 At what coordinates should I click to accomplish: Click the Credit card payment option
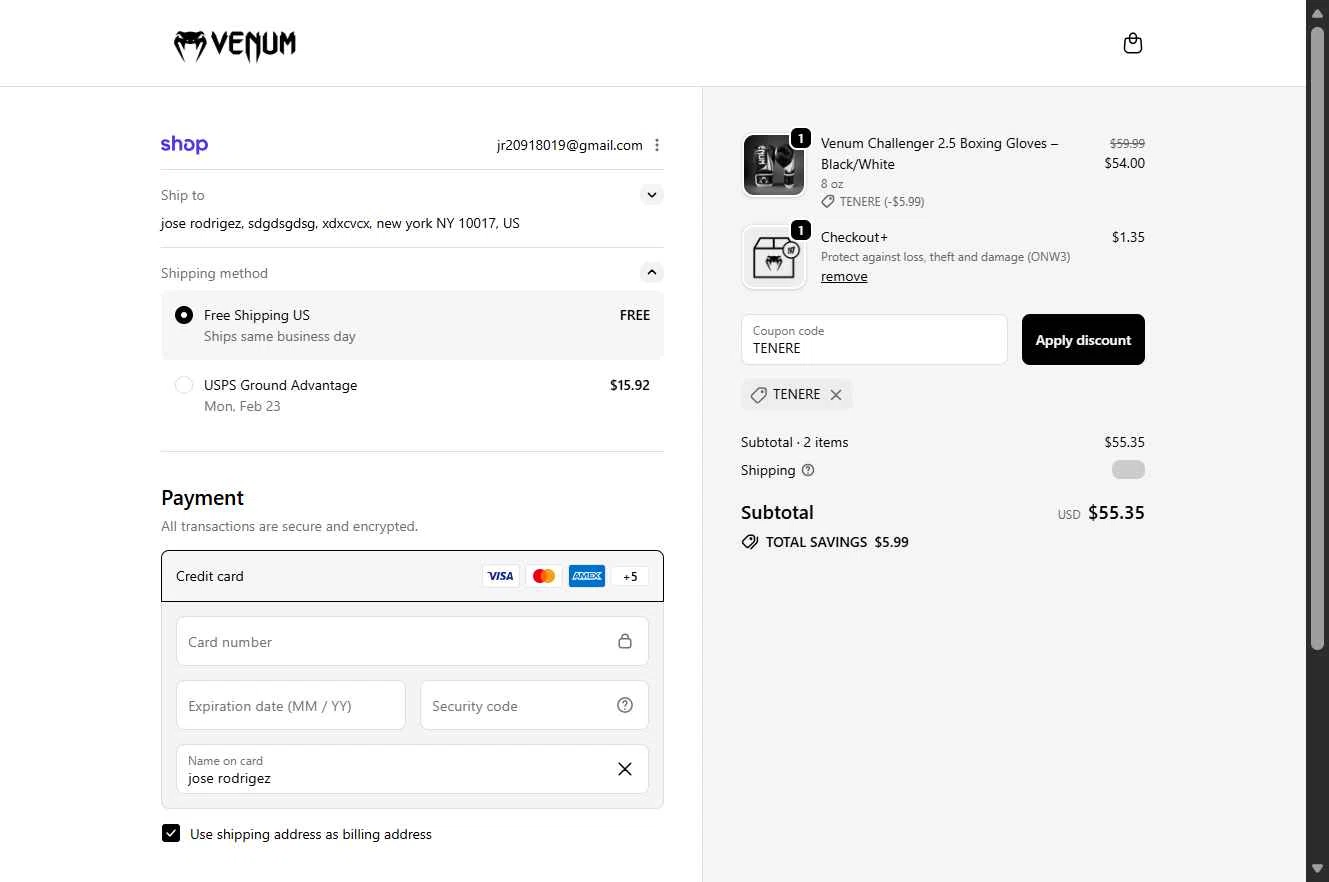point(412,576)
